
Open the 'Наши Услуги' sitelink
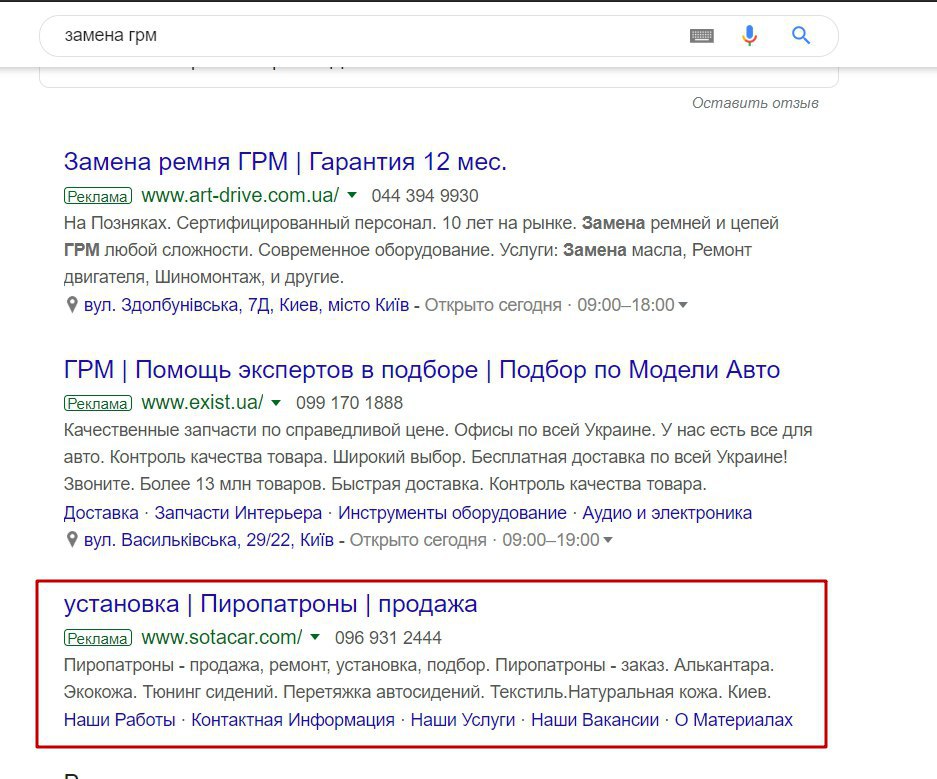(x=463, y=720)
